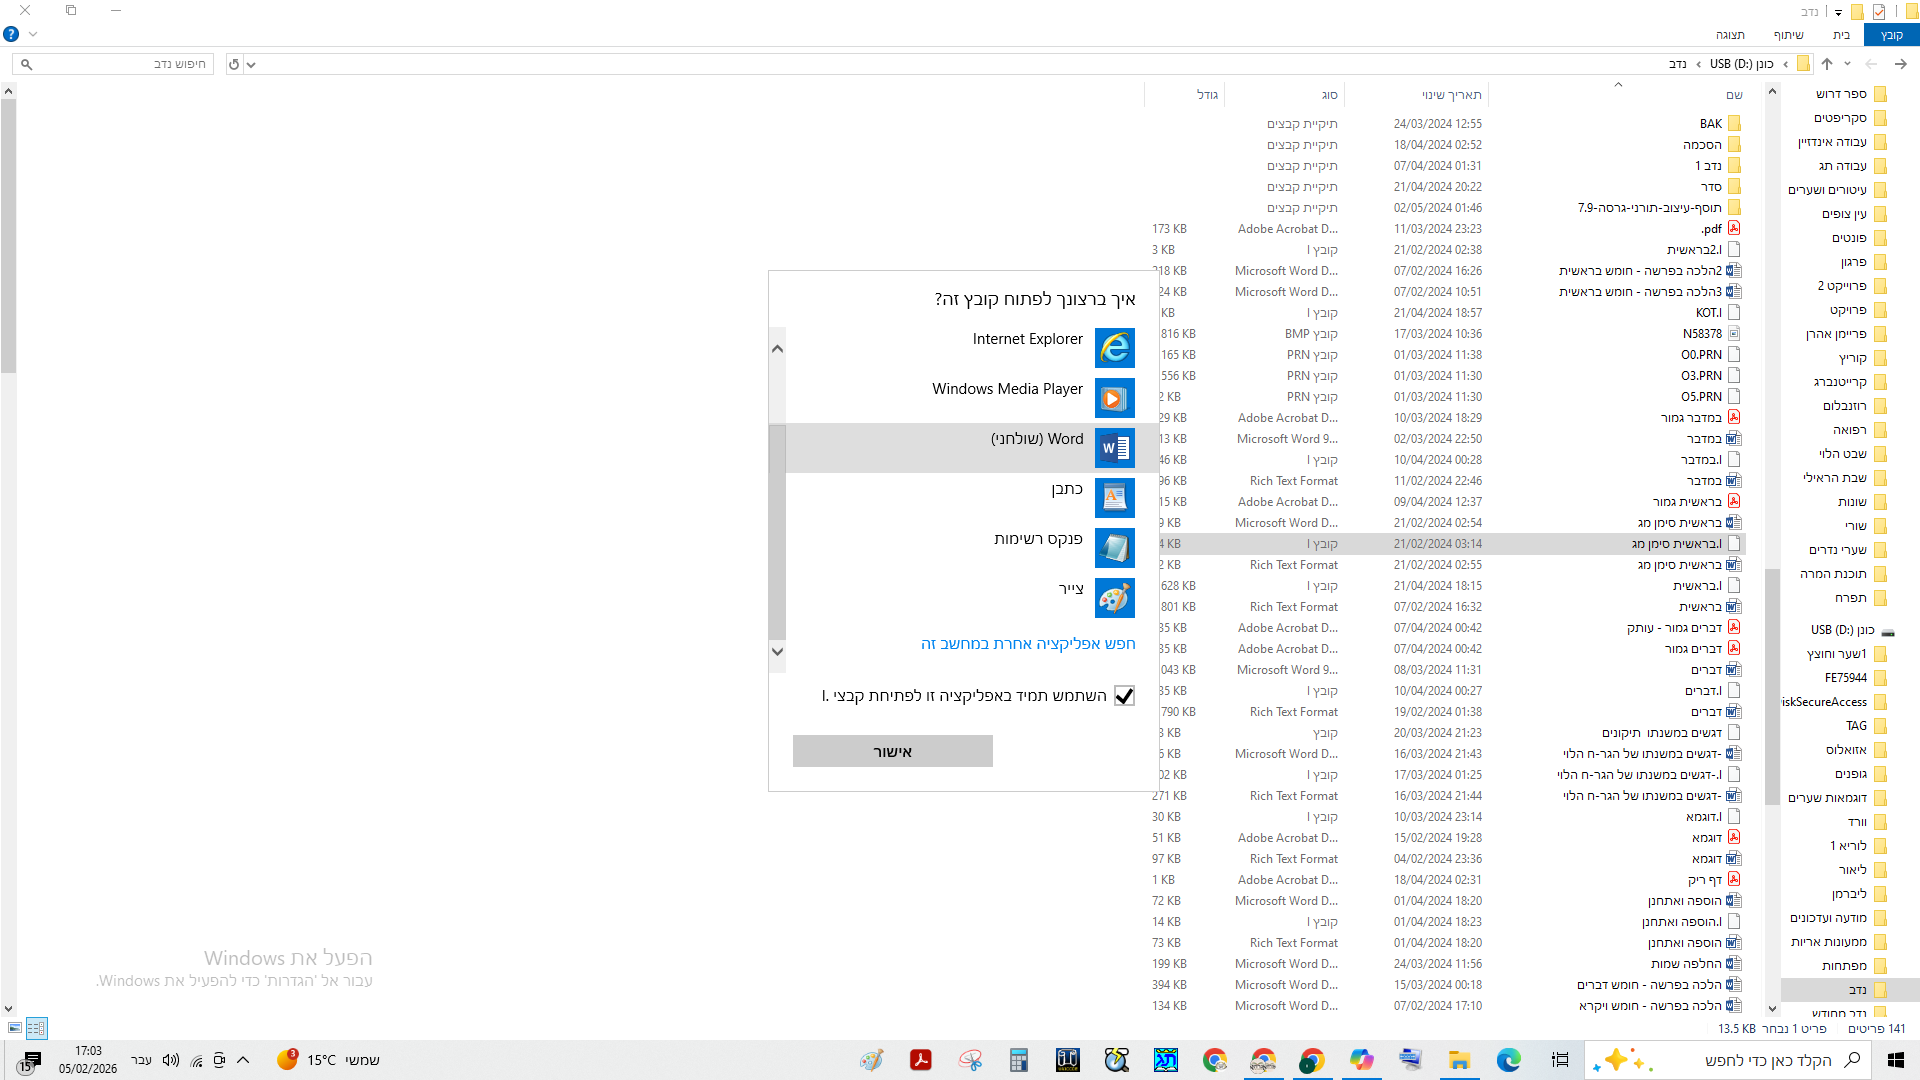Open Microsoft Edge from the taskbar
Image resolution: width=1920 pixels, height=1080 pixels.
1508,1060
